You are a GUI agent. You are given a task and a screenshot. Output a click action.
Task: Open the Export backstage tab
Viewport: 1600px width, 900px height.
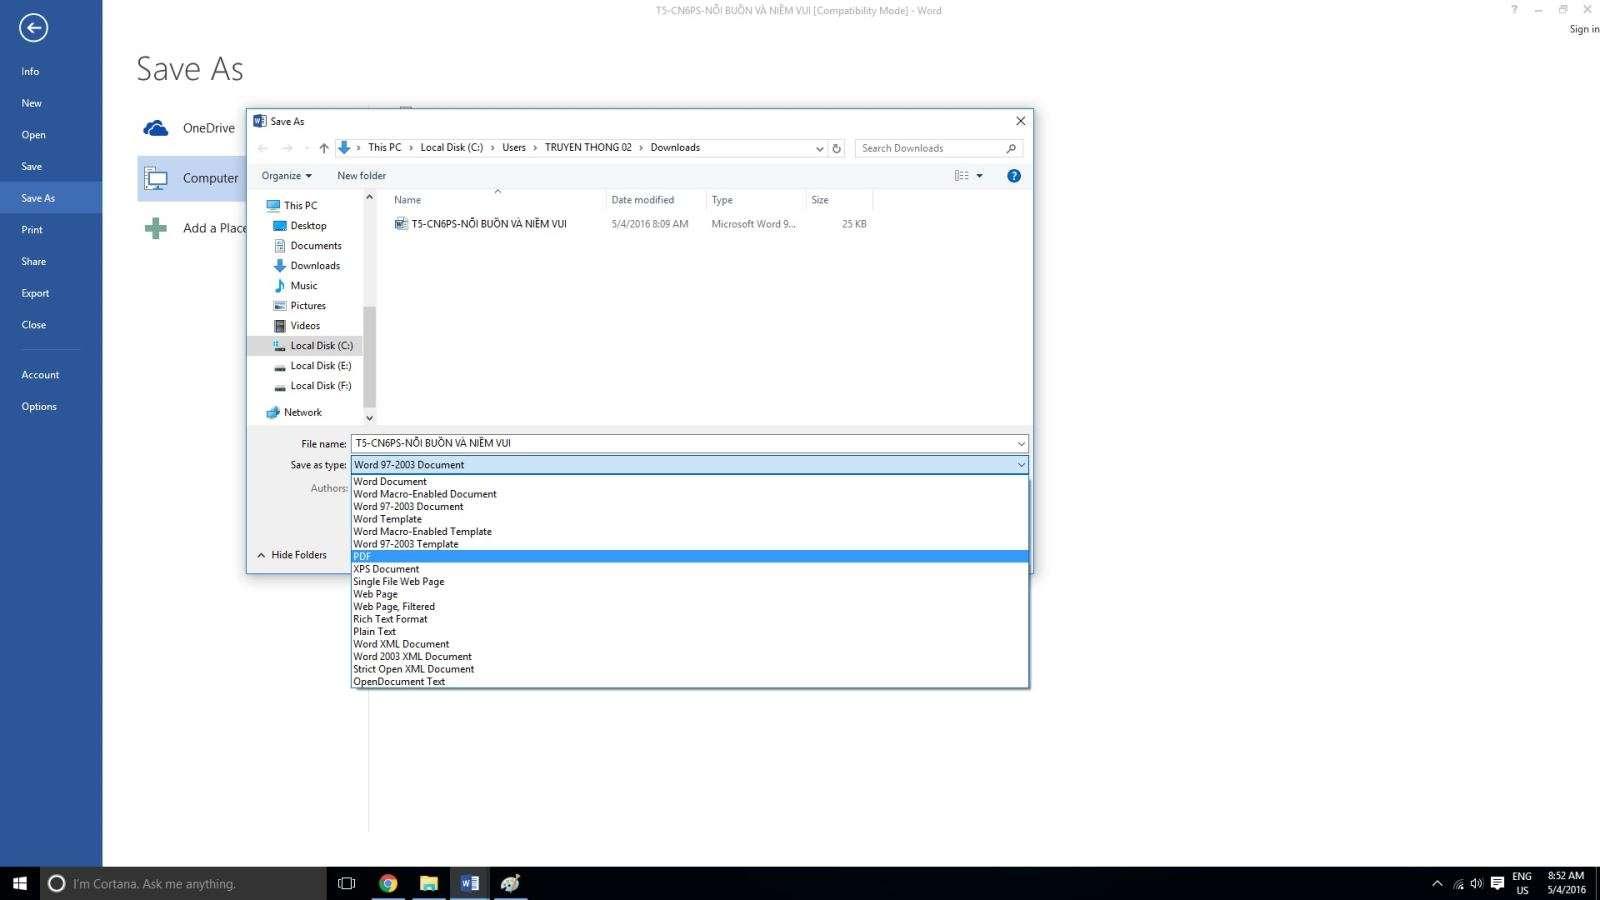point(35,293)
